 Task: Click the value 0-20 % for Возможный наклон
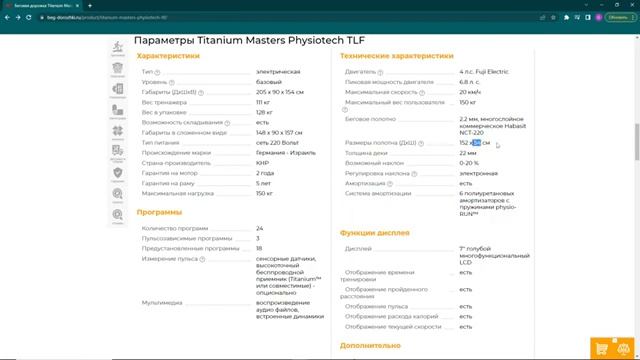tap(469, 163)
